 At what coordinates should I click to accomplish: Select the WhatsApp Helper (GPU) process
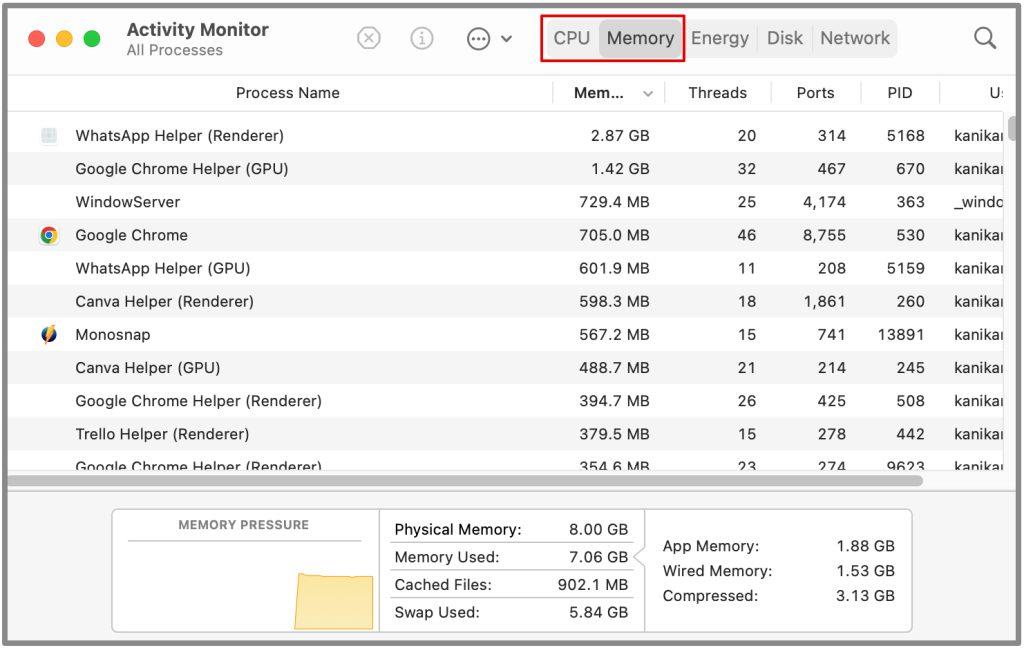pos(163,268)
